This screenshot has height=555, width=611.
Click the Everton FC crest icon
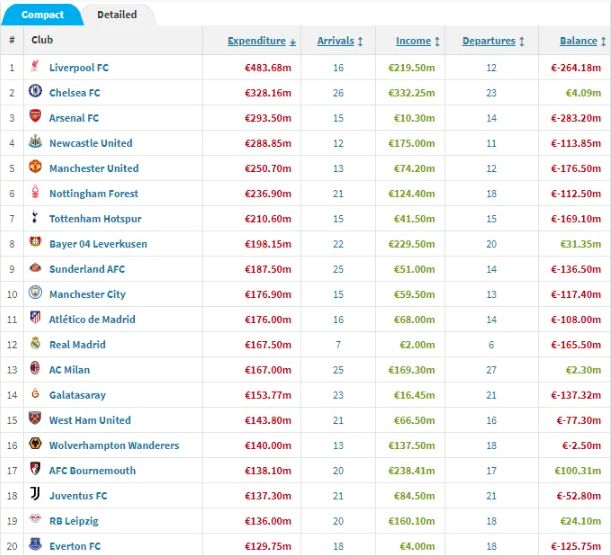pyautogui.click(x=35, y=544)
